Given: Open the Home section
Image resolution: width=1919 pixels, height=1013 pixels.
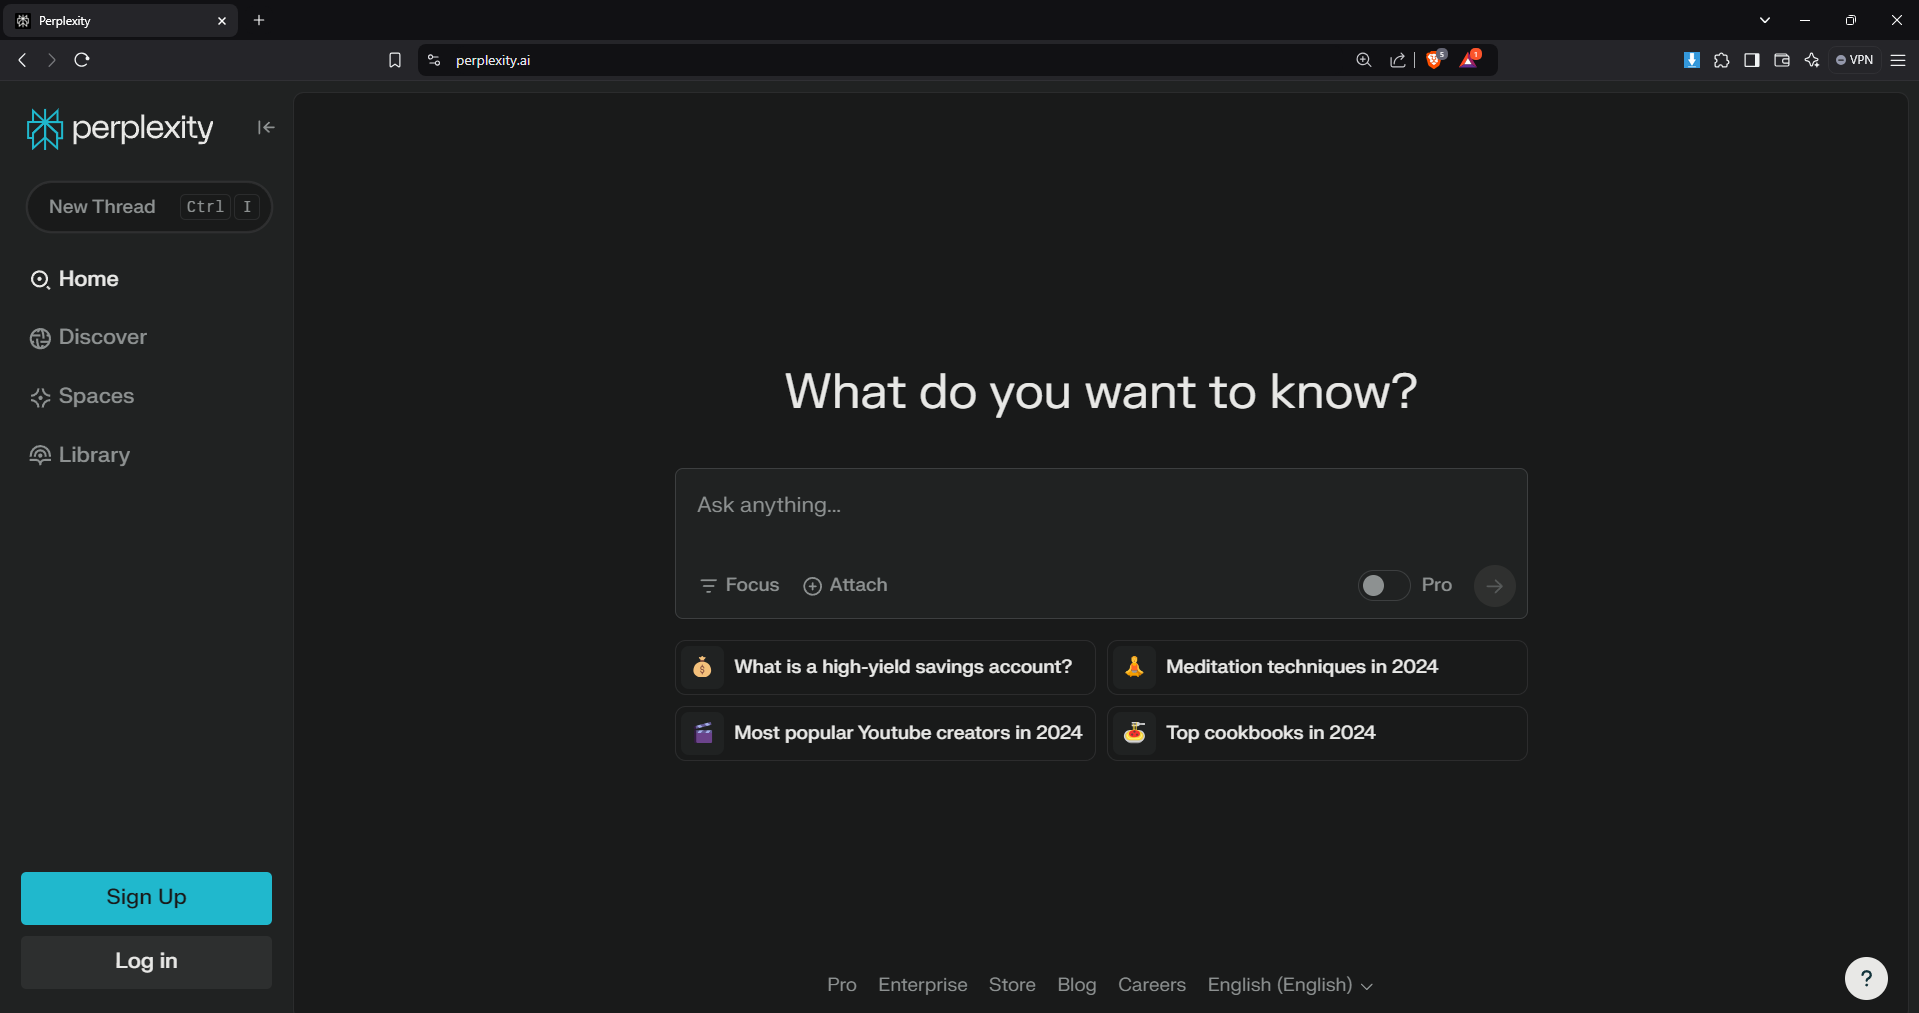Looking at the screenshot, I should coord(74,279).
